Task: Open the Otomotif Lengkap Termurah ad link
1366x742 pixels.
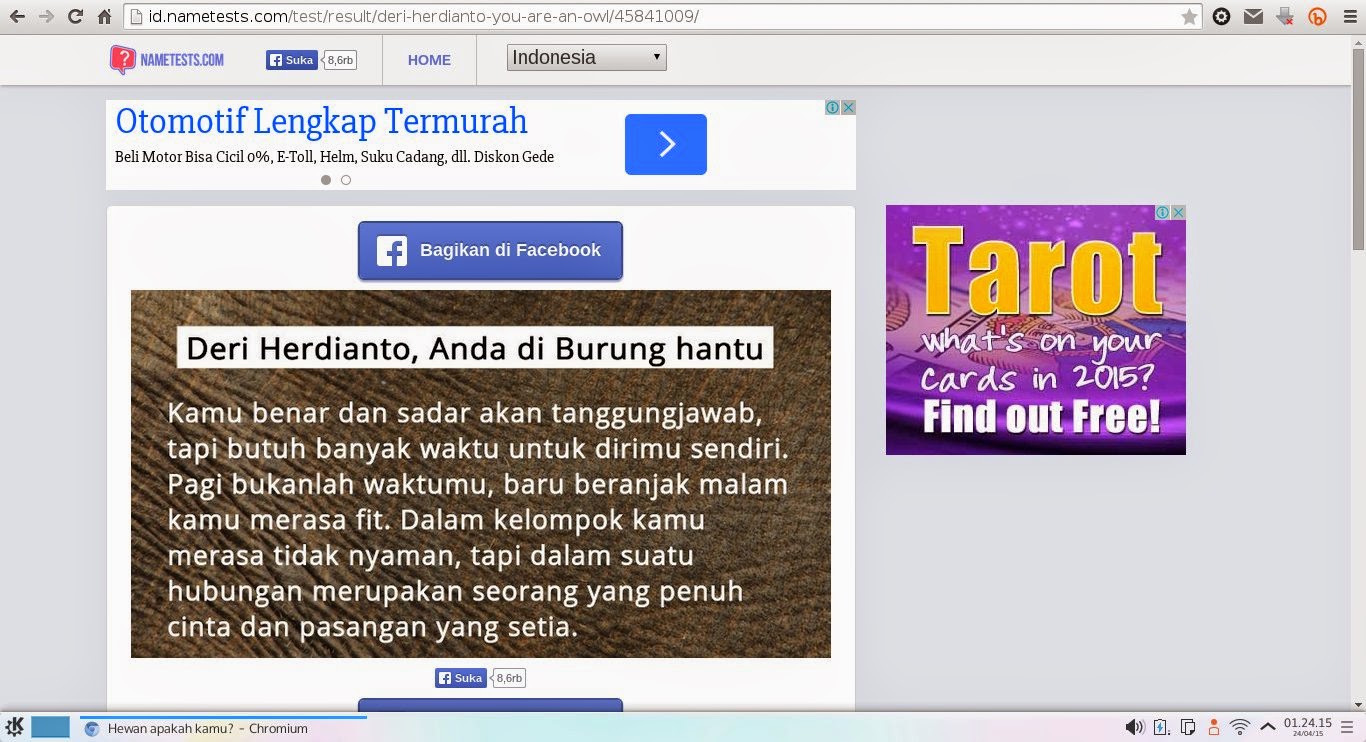Action: tap(321, 121)
